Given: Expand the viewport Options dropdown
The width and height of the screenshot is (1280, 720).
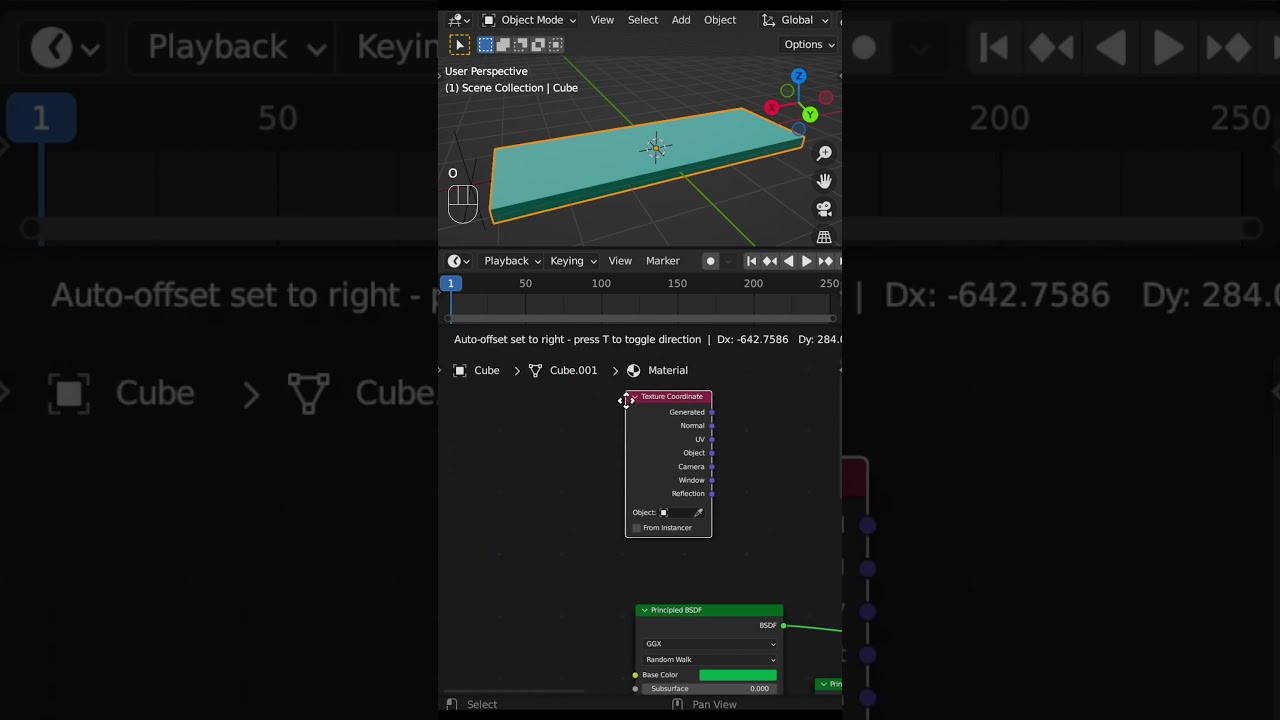Looking at the screenshot, I should click(x=809, y=45).
